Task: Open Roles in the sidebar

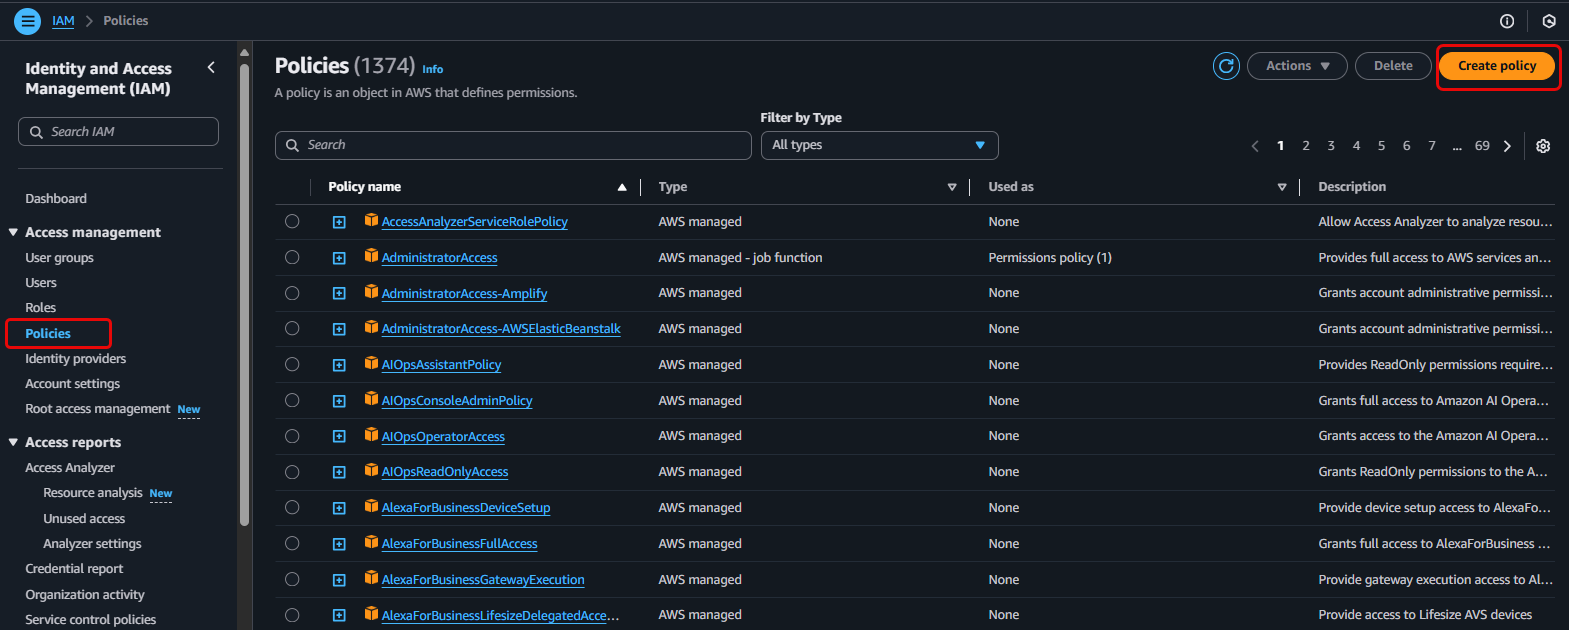Action: coord(41,308)
